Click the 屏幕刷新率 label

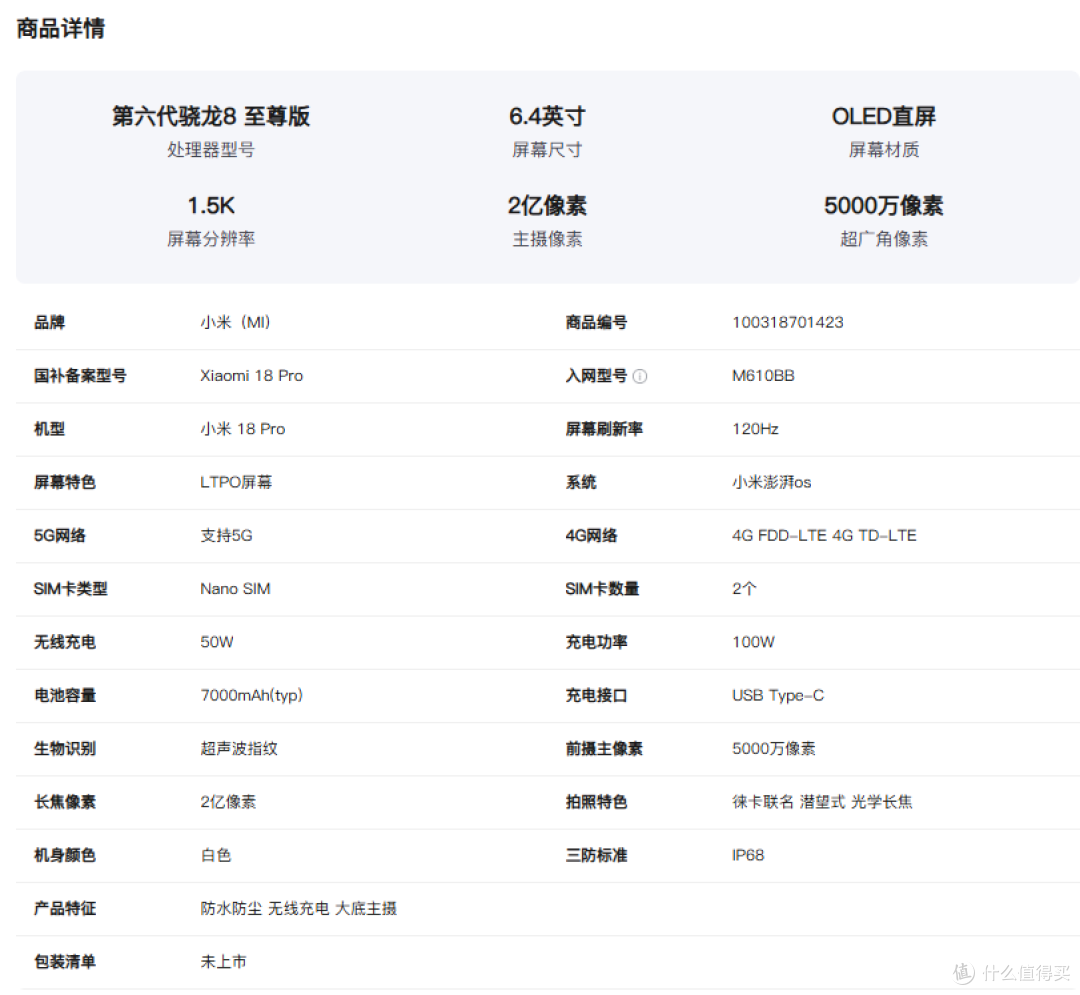click(x=604, y=429)
